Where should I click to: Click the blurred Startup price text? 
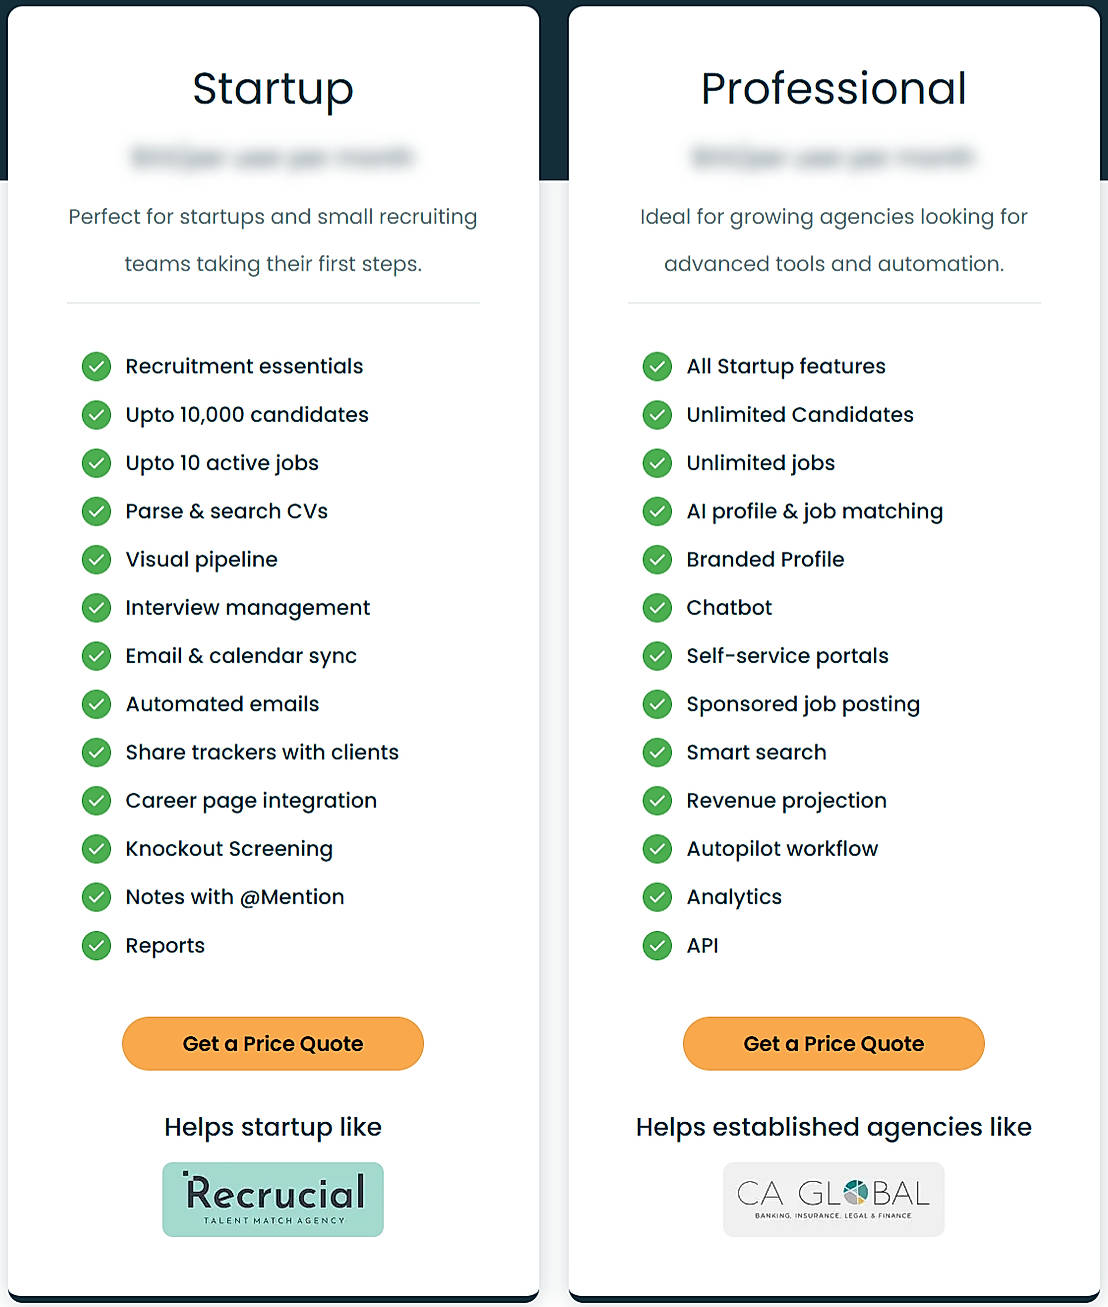point(272,157)
